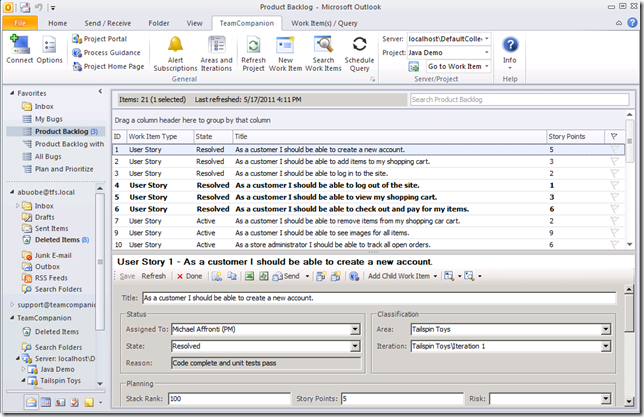Switch to the Work Item(s) / Query tab
This screenshot has height=417, width=644.
324,23
